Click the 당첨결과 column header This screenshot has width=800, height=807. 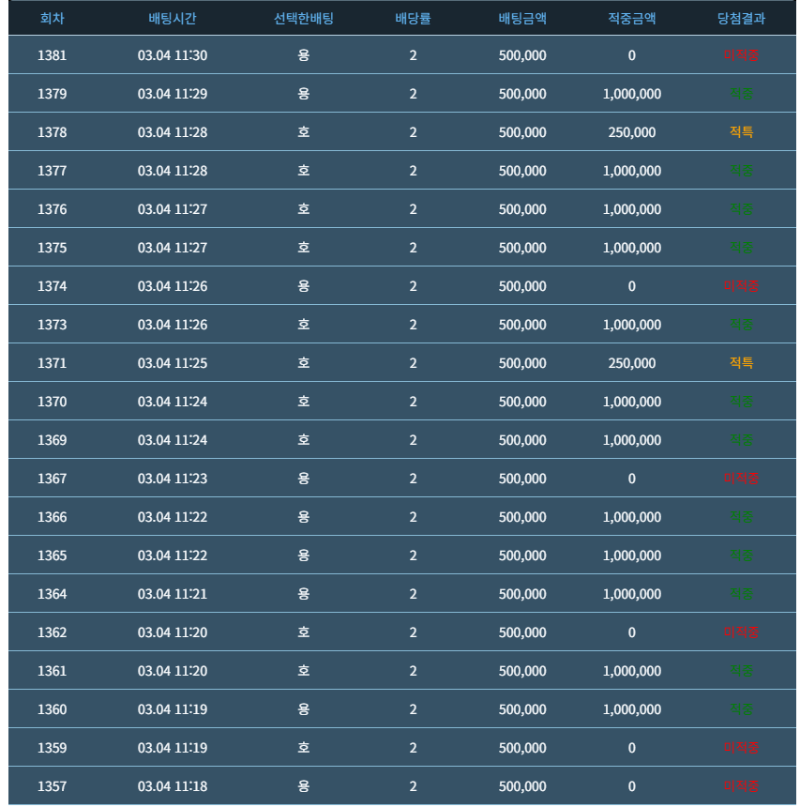tap(741, 18)
